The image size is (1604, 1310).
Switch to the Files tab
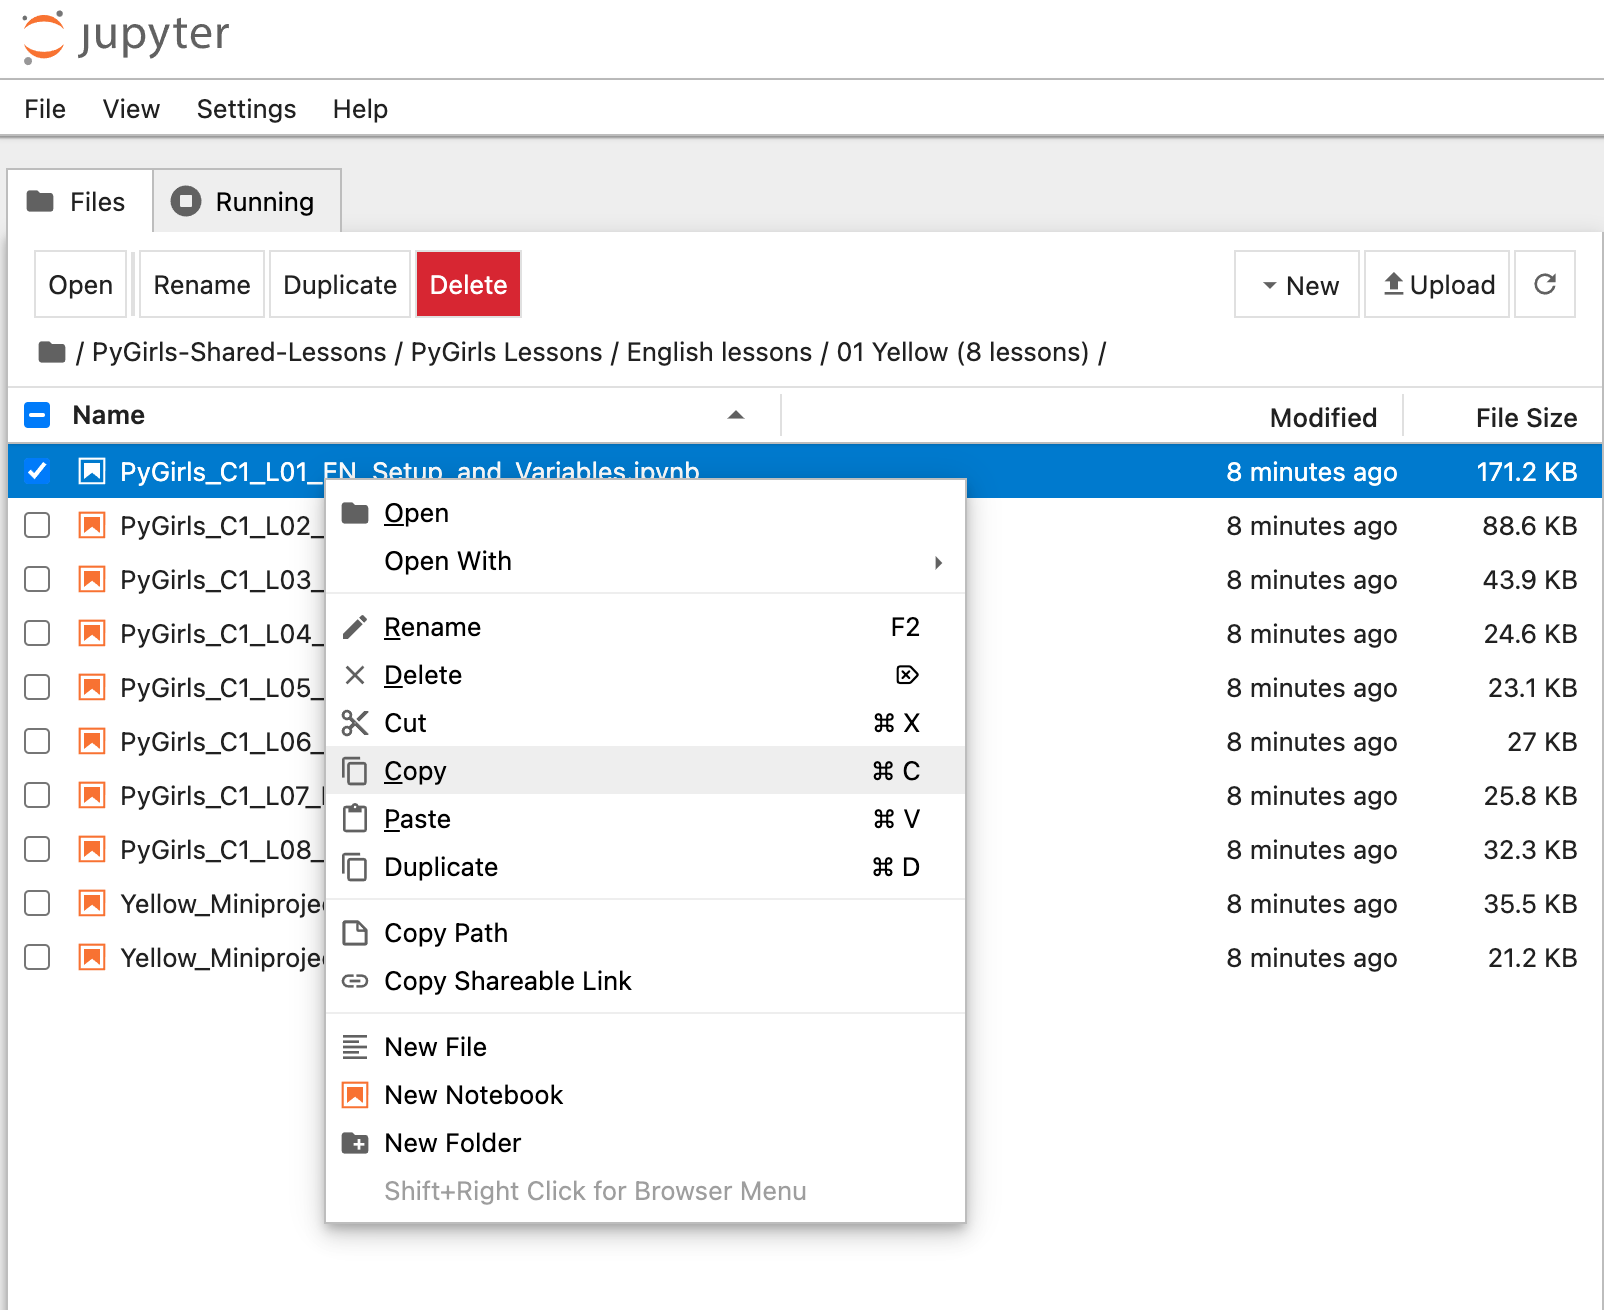(80, 201)
